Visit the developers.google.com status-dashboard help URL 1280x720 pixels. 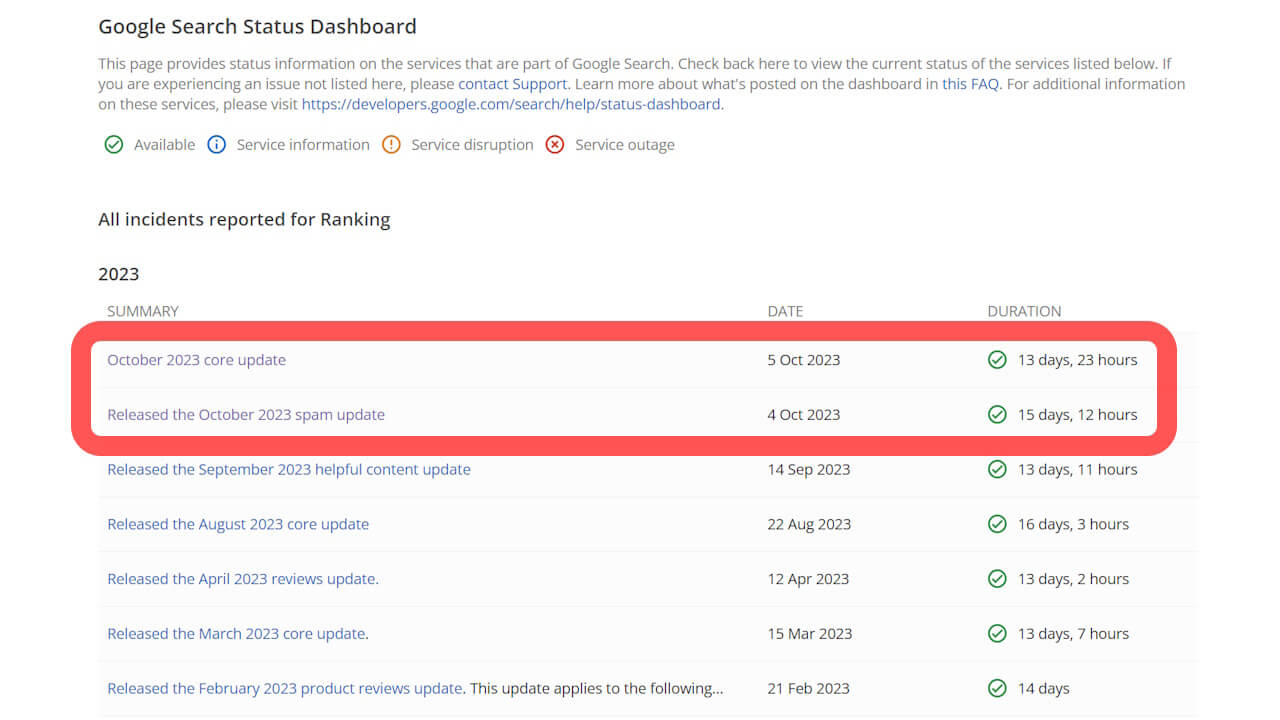click(511, 104)
